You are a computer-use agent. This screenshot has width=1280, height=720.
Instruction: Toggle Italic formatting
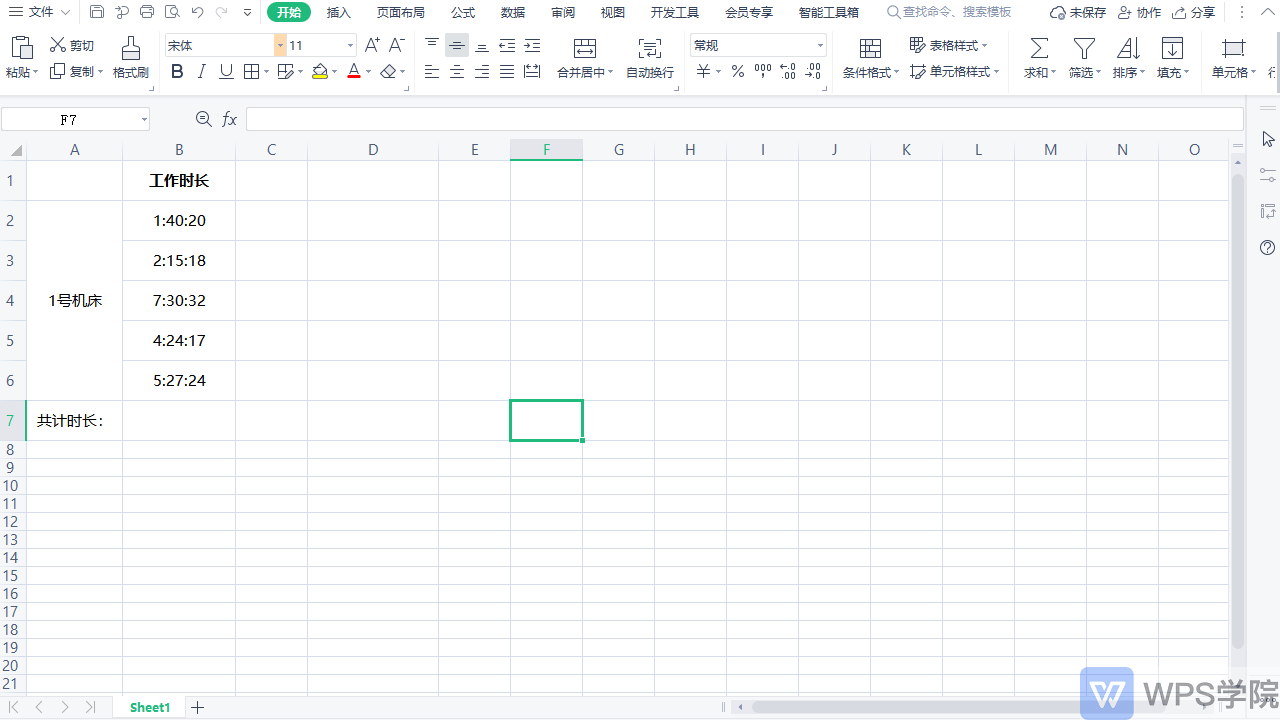tap(202, 71)
